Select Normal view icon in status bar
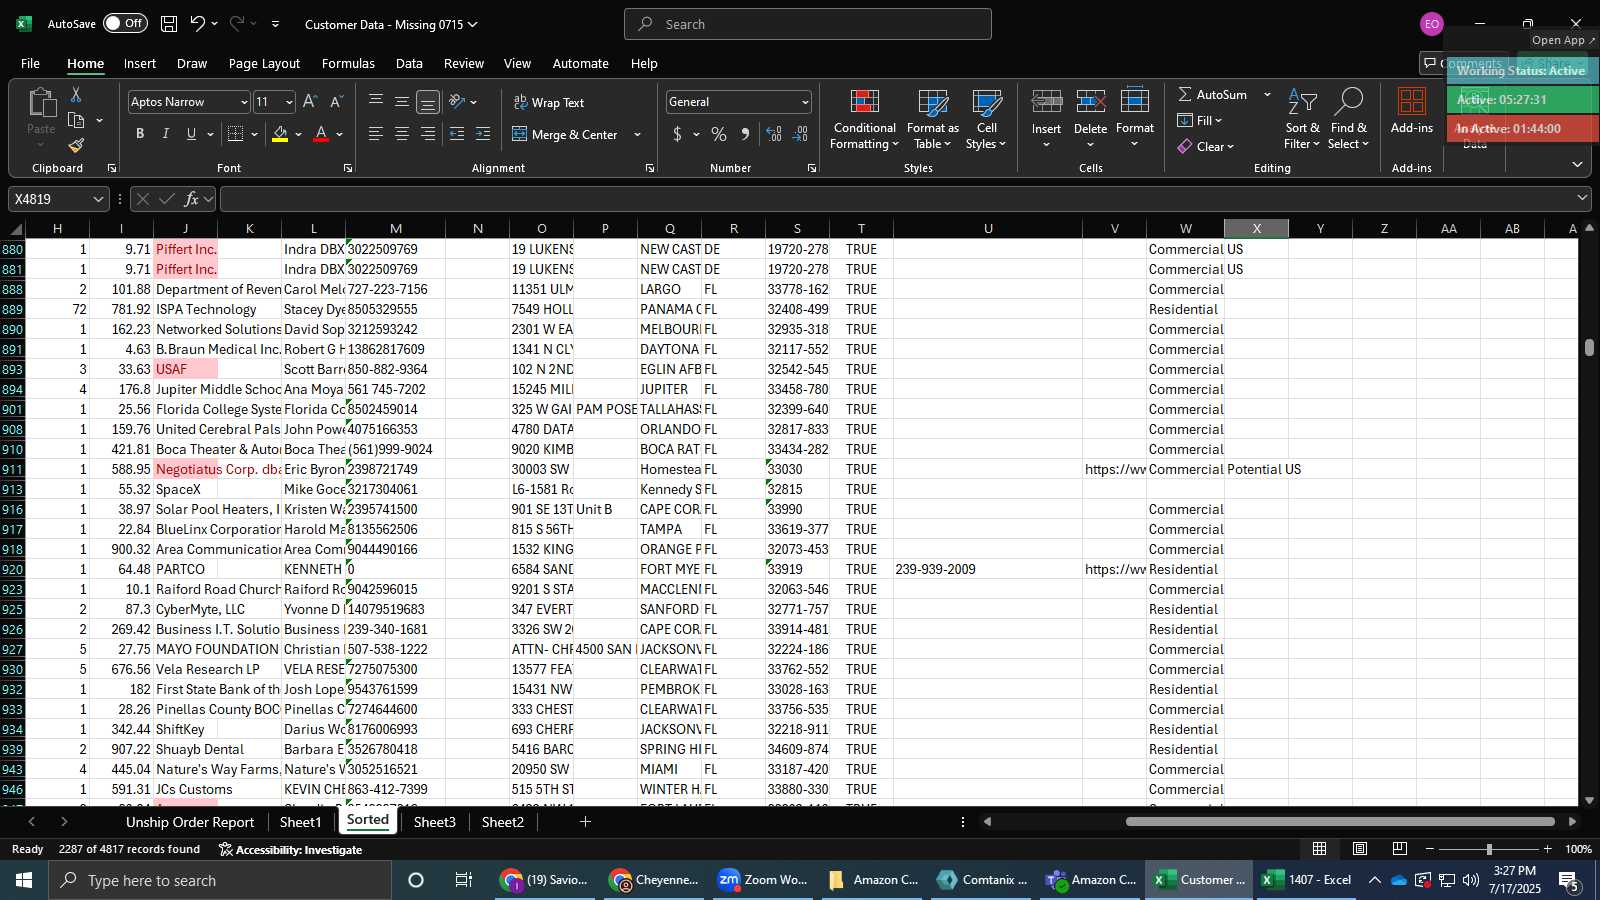Image resolution: width=1600 pixels, height=900 pixels. tap(1320, 849)
